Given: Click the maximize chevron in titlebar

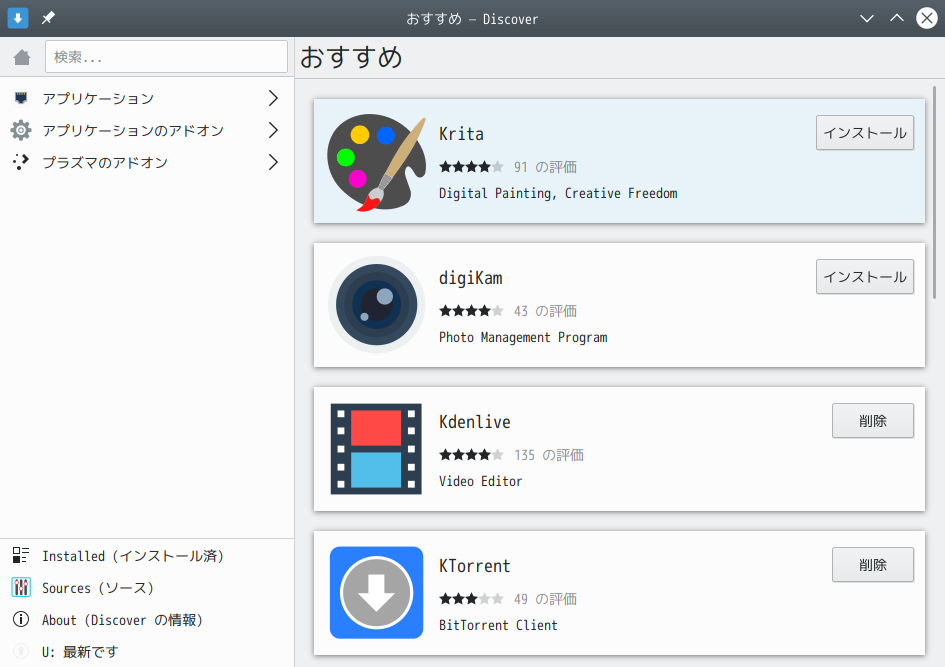Looking at the screenshot, I should (897, 18).
